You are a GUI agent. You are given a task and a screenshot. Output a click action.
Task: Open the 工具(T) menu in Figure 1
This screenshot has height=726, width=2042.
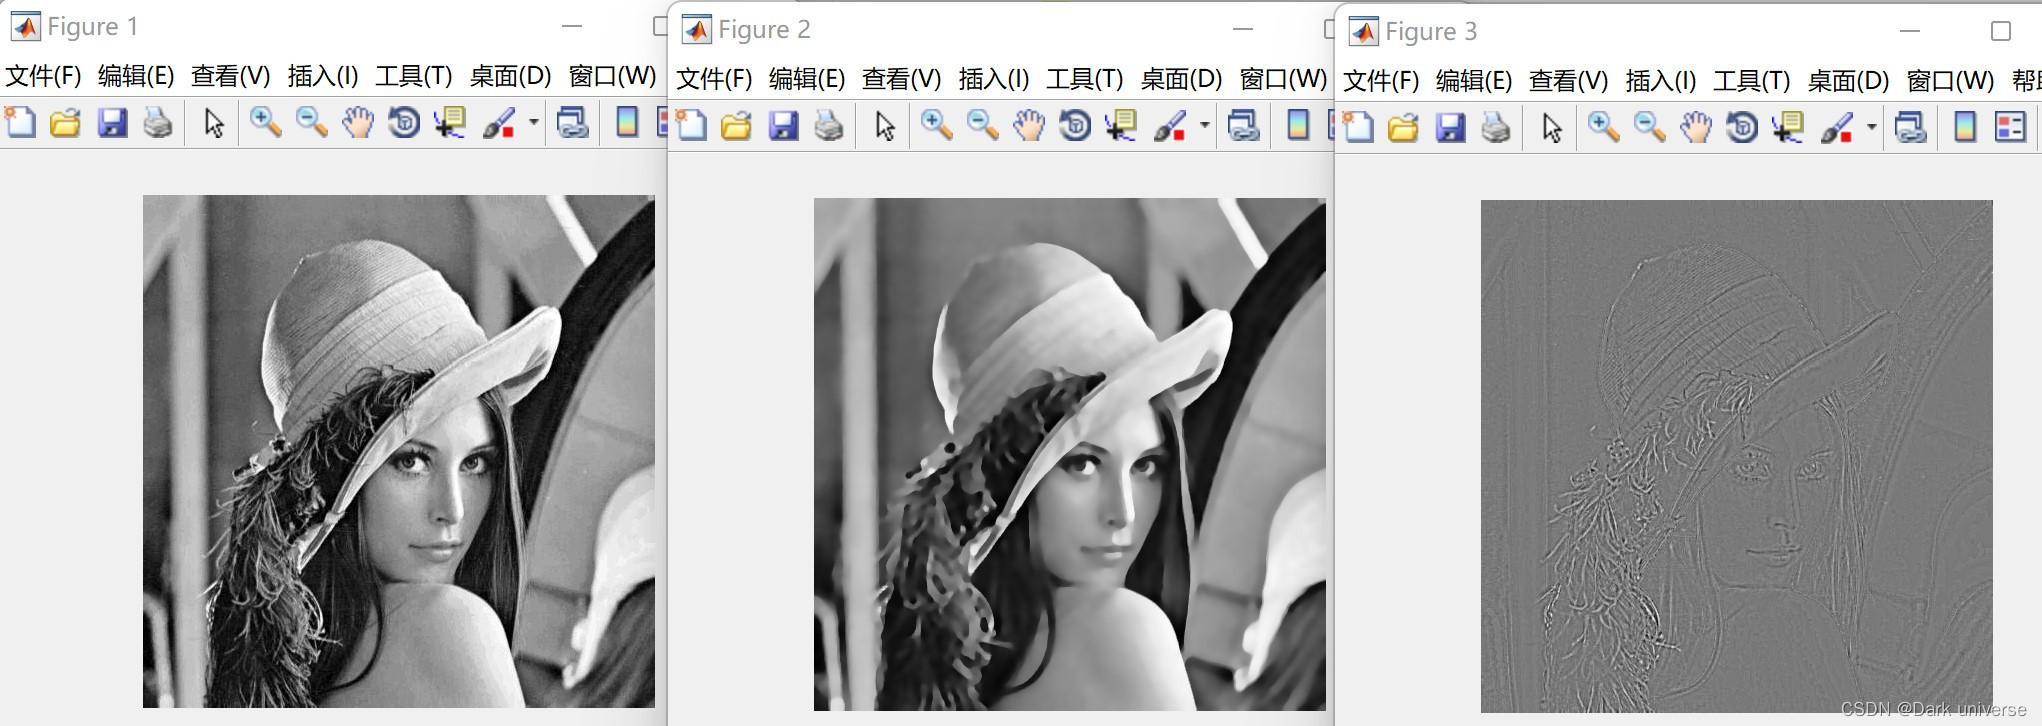point(414,76)
